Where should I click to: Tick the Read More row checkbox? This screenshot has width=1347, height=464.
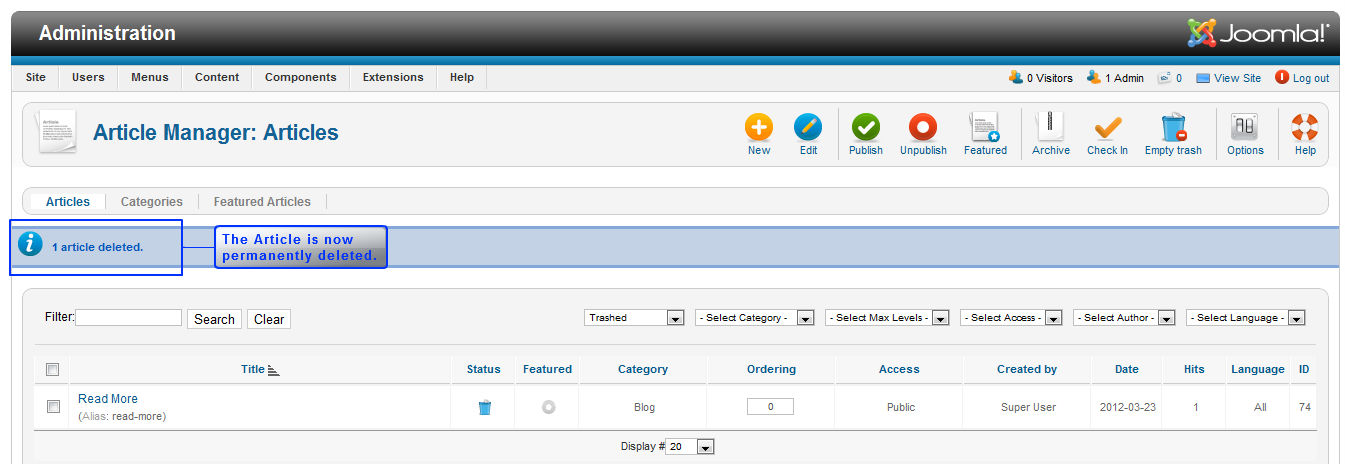coord(53,407)
